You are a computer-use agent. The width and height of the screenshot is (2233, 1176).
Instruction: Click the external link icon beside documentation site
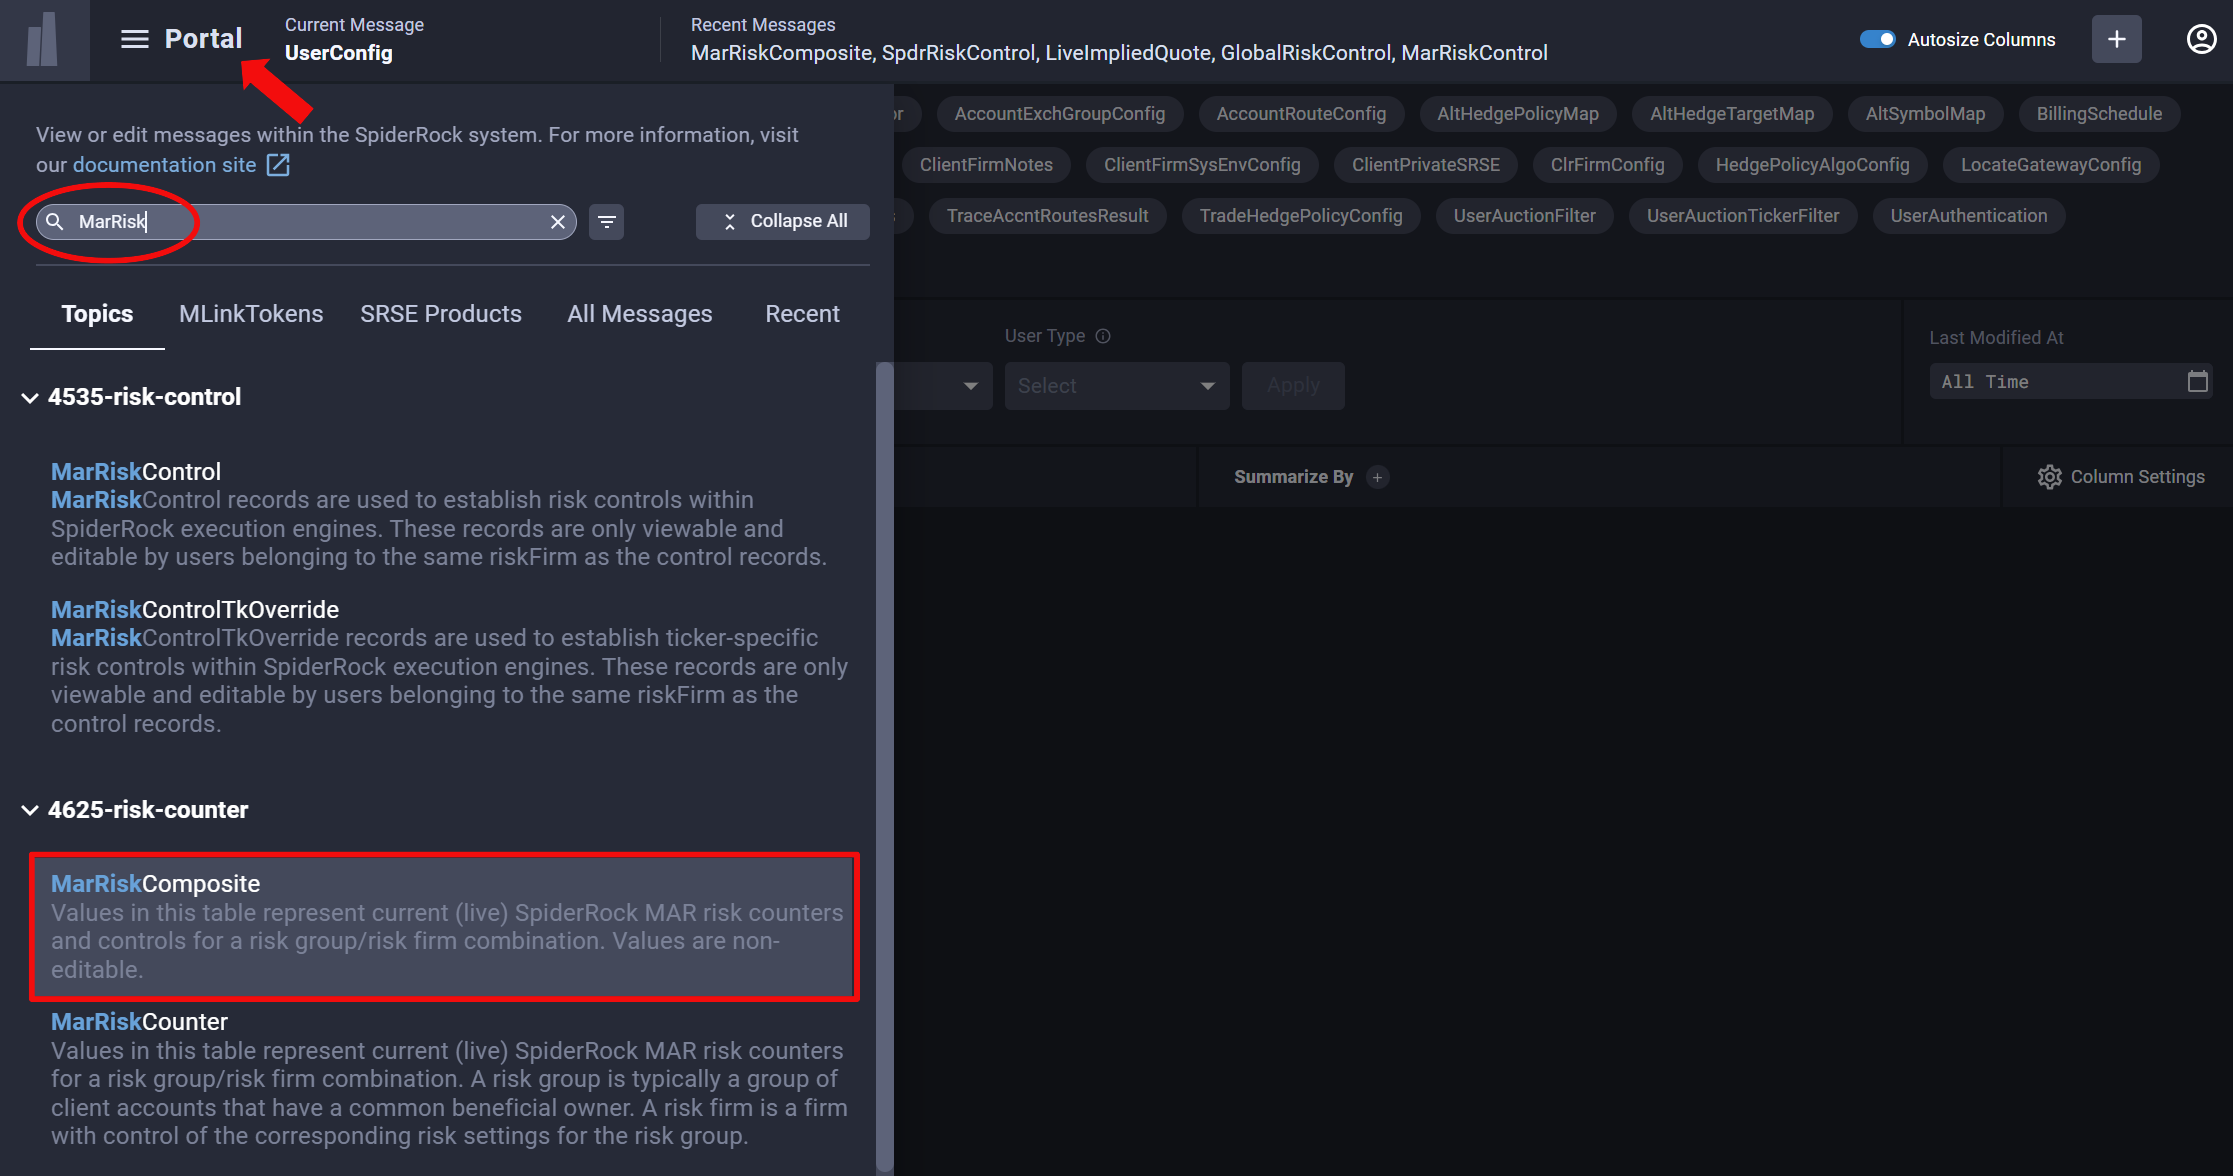[277, 164]
